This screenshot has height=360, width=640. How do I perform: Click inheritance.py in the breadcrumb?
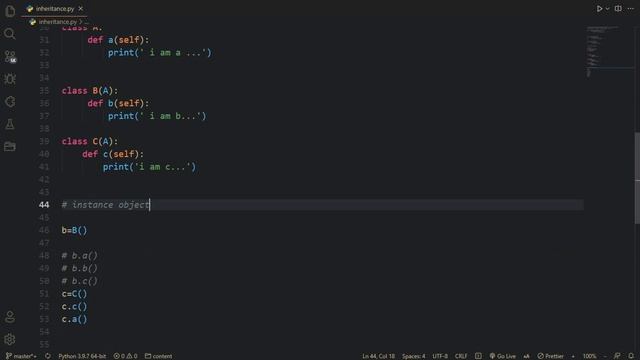pyautogui.click(x=58, y=22)
